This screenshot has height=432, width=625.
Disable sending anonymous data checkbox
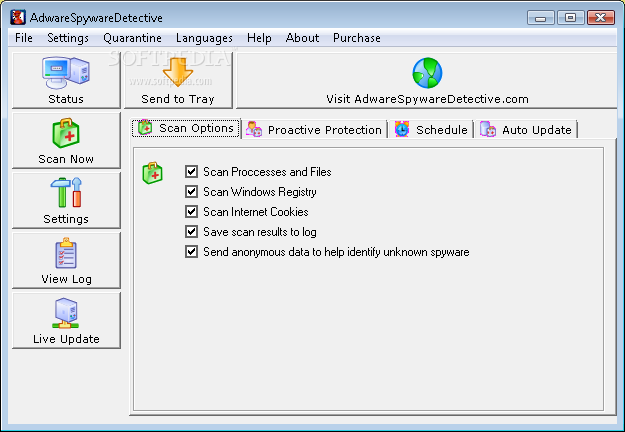pyautogui.click(x=191, y=252)
